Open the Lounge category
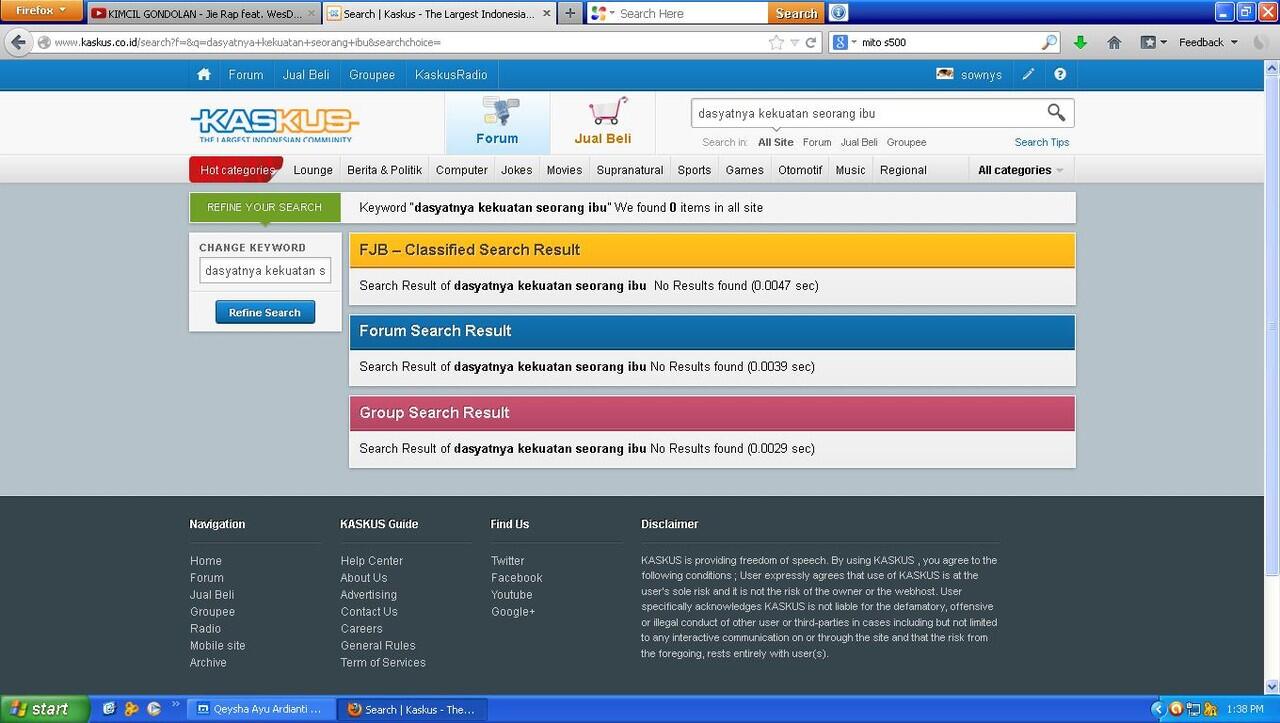 pyautogui.click(x=313, y=170)
